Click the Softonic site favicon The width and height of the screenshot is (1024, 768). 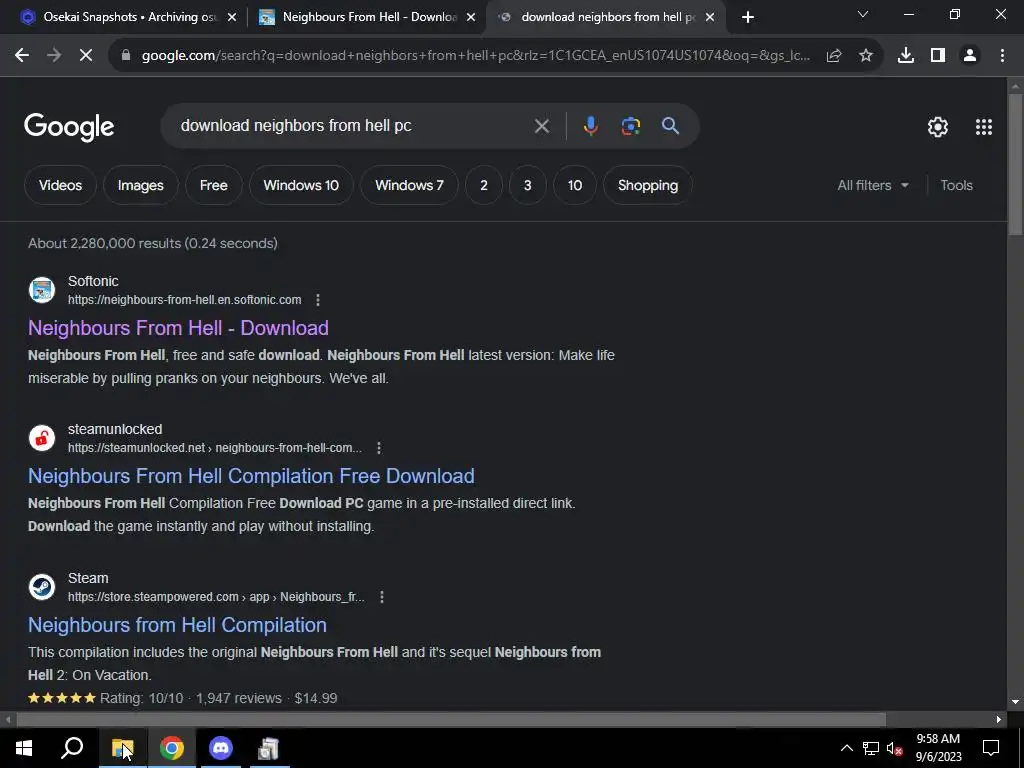42,290
